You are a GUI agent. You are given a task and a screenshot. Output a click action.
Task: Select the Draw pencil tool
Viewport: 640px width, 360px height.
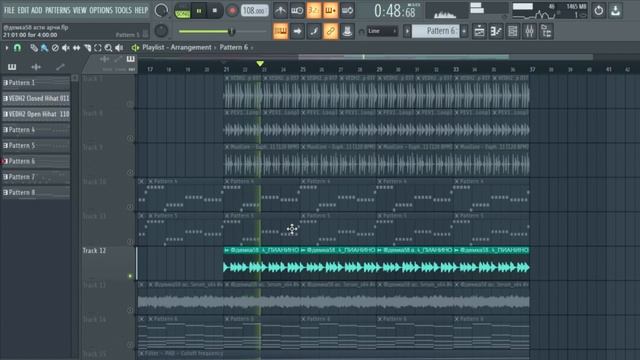pyautogui.click(x=33, y=48)
